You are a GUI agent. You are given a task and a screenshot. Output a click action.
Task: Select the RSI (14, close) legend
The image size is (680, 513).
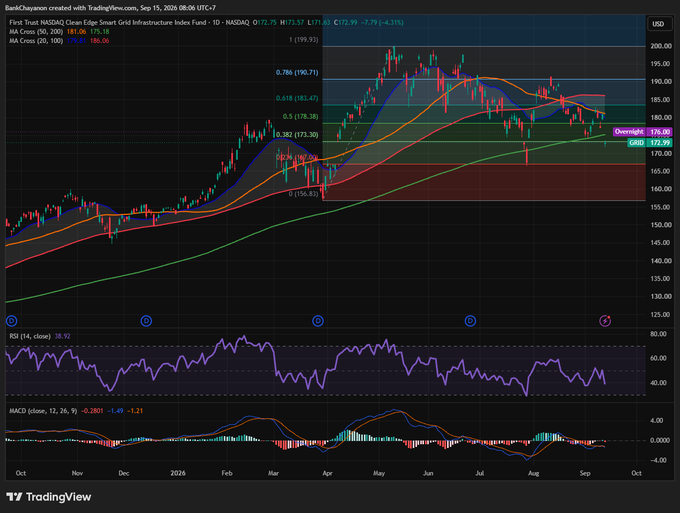(x=30, y=336)
